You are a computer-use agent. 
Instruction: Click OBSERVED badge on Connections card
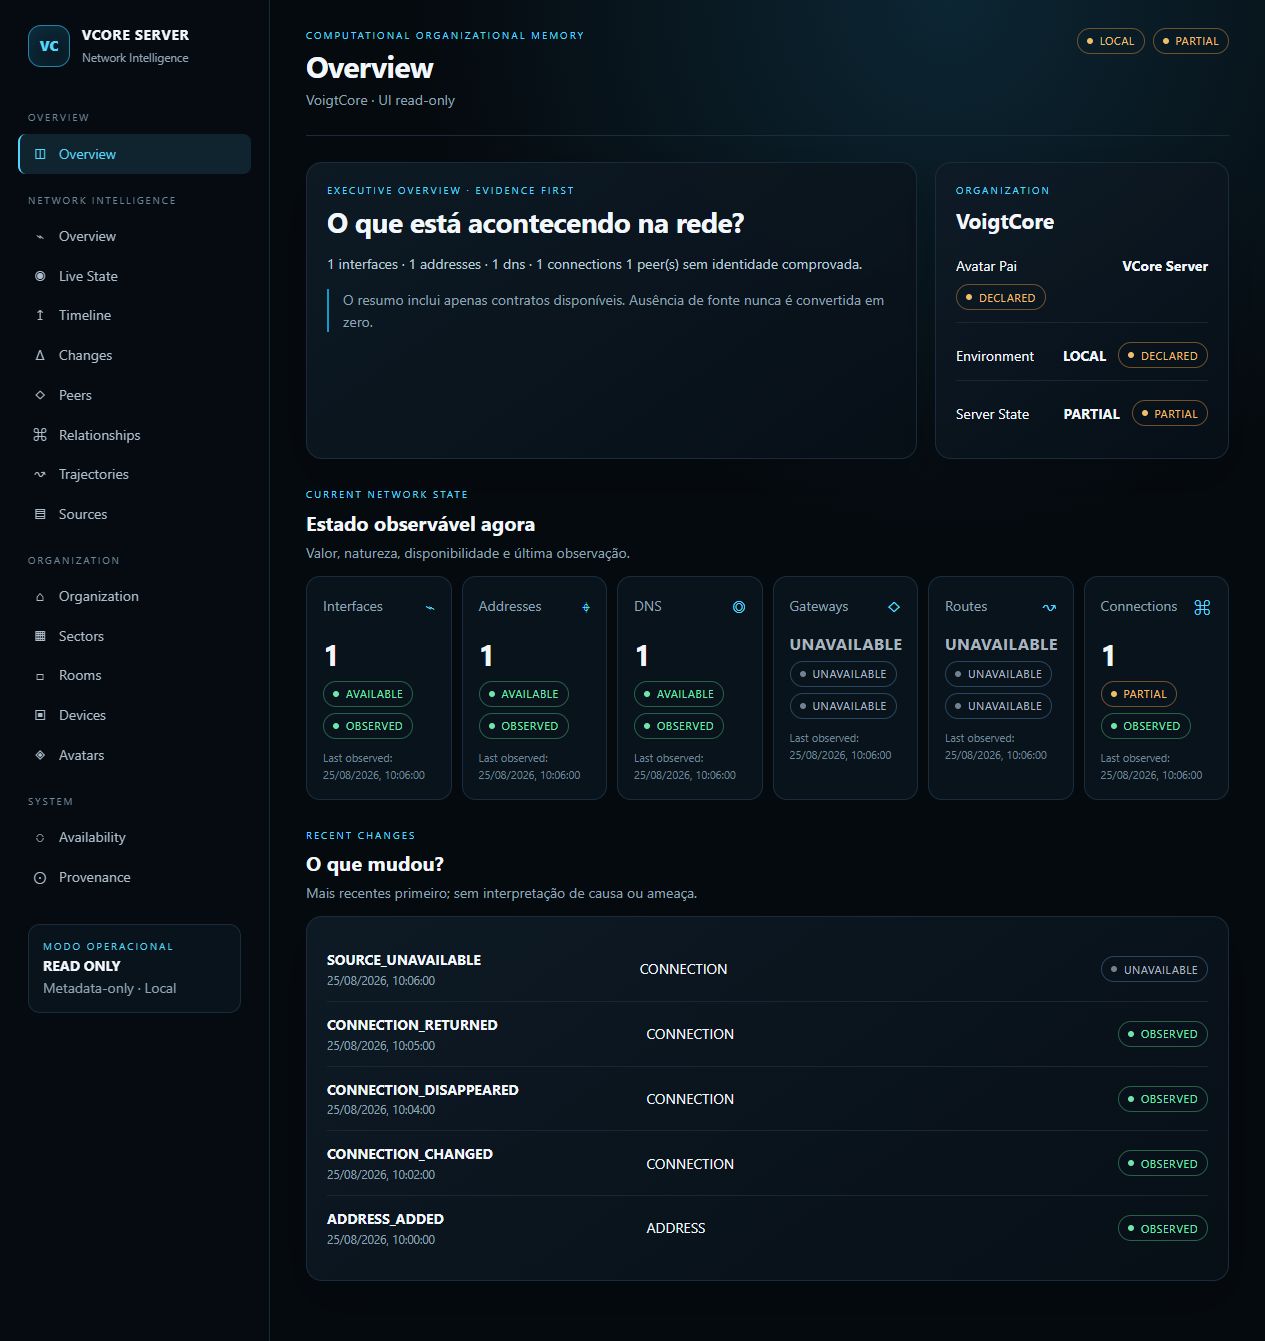coord(1145,726)
